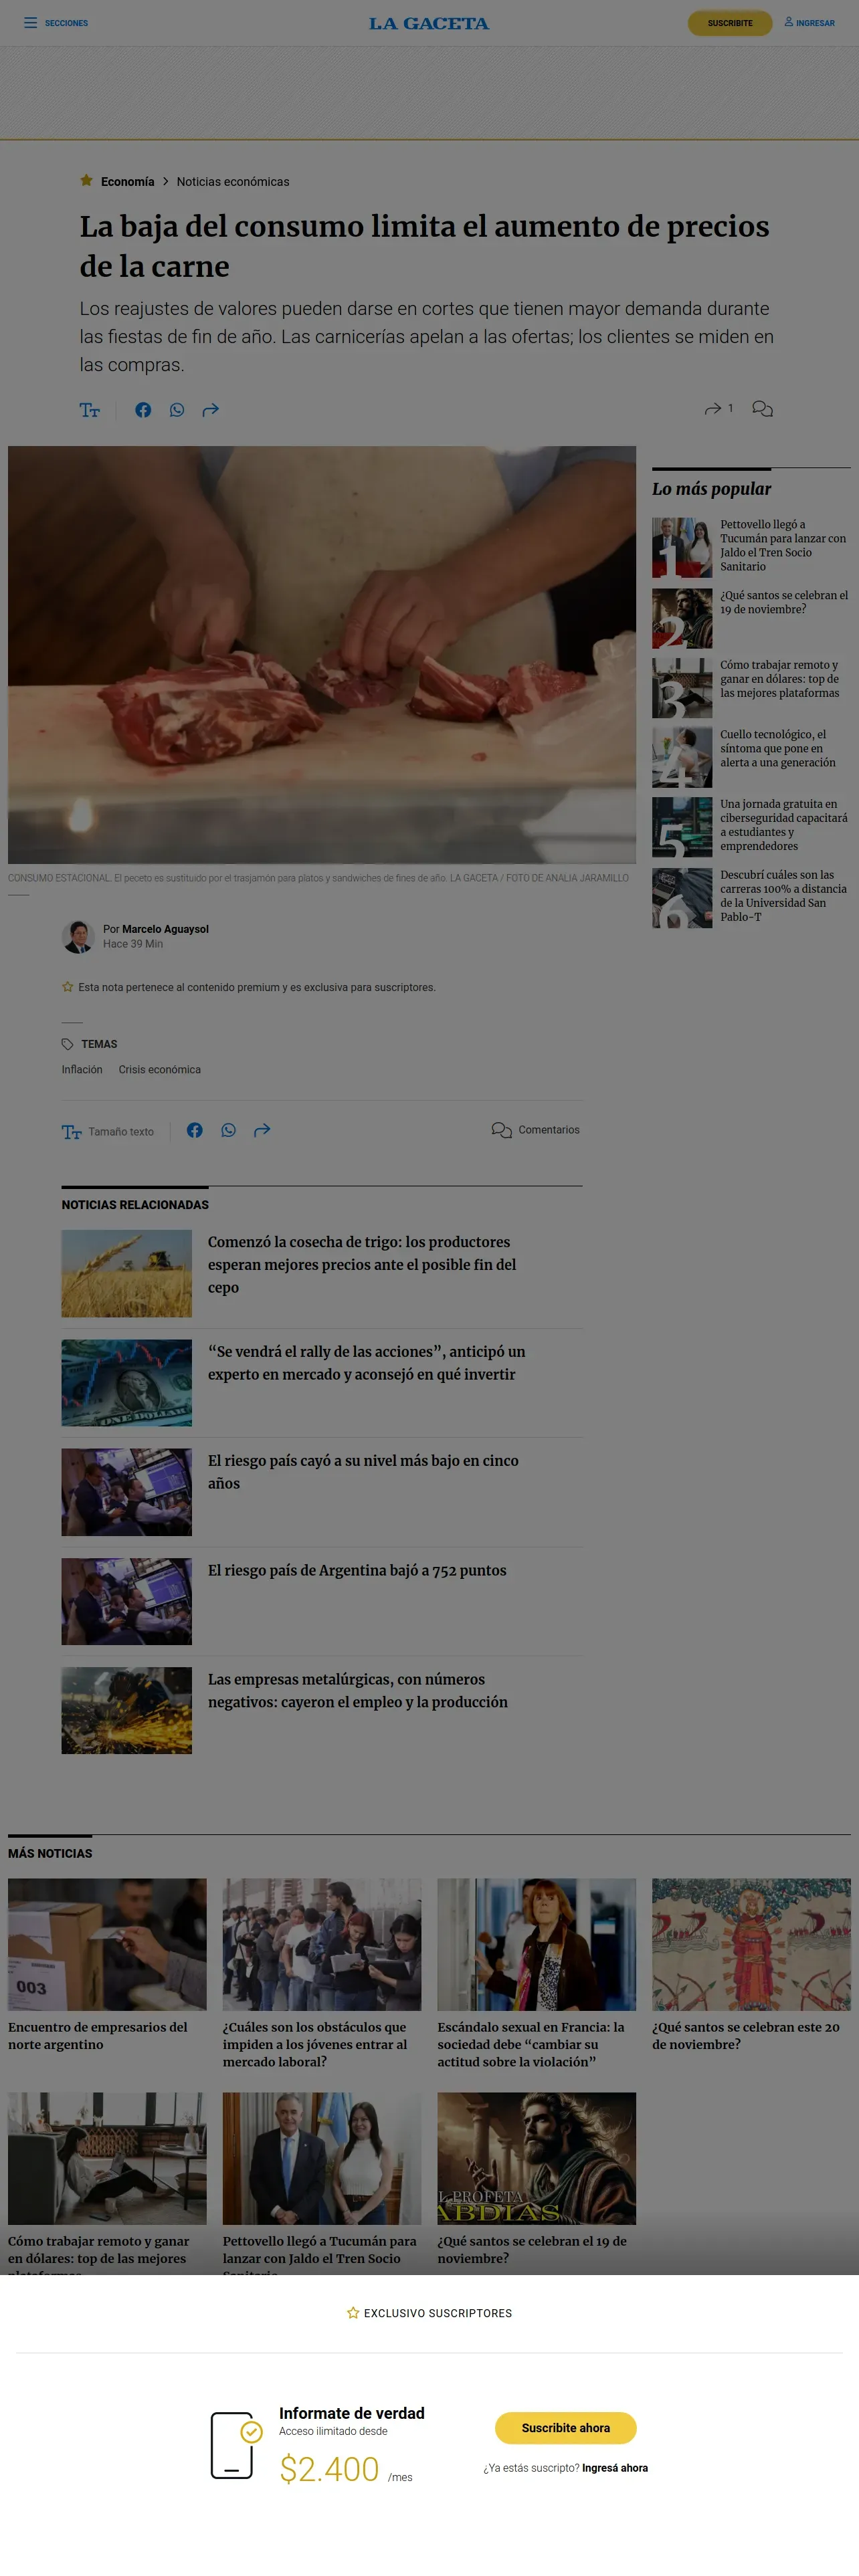The width and height of the screenshot is (859, 2576).
Task: Open the Economía breadcrumb link
Action: point(128,182)
